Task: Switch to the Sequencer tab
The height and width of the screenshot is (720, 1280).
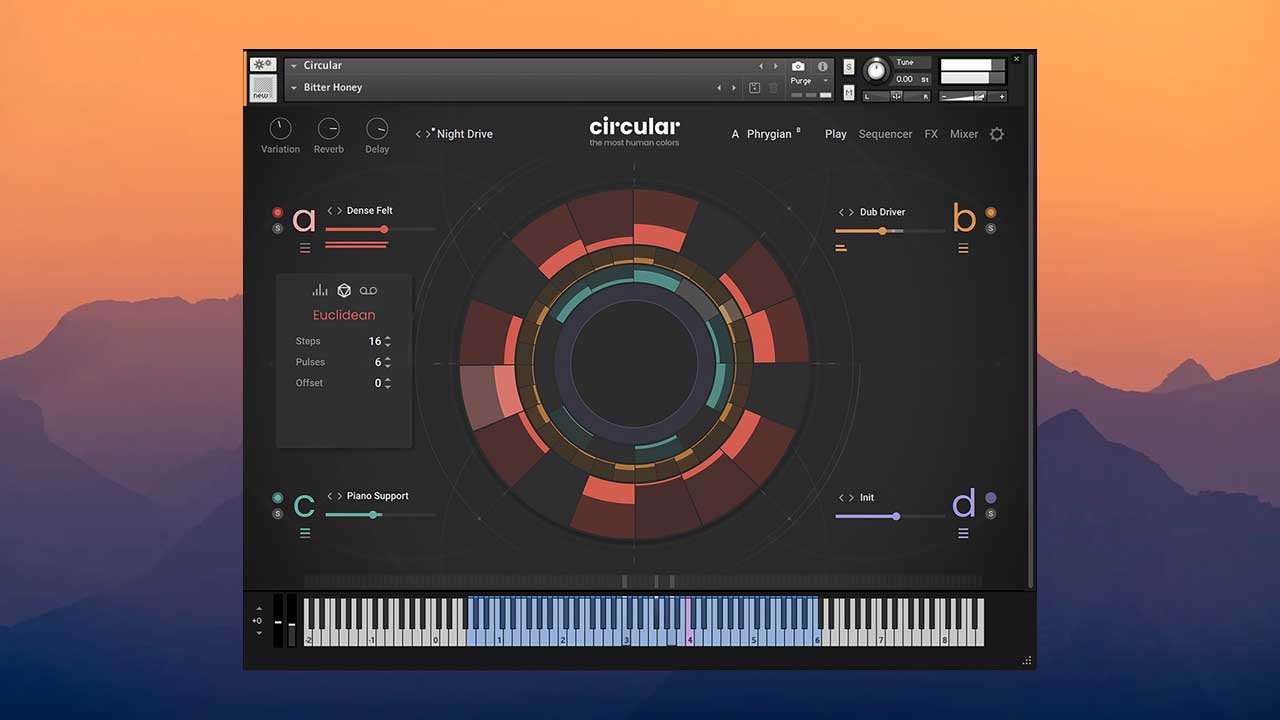Action: [885, 133]
